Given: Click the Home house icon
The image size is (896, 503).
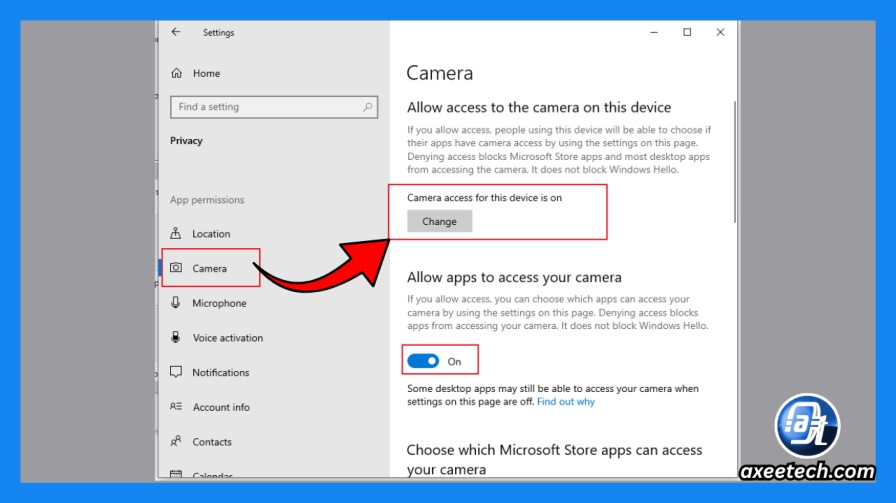Looking at the screenshot, I should coord(177,73).
